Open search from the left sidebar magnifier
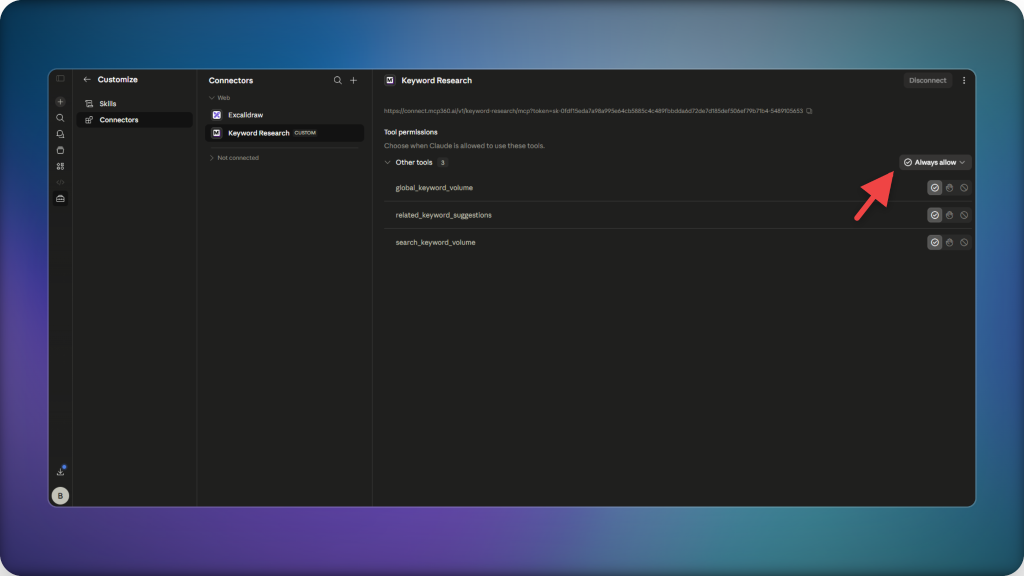The image size is (1024, 576). (x=60, y=118)
